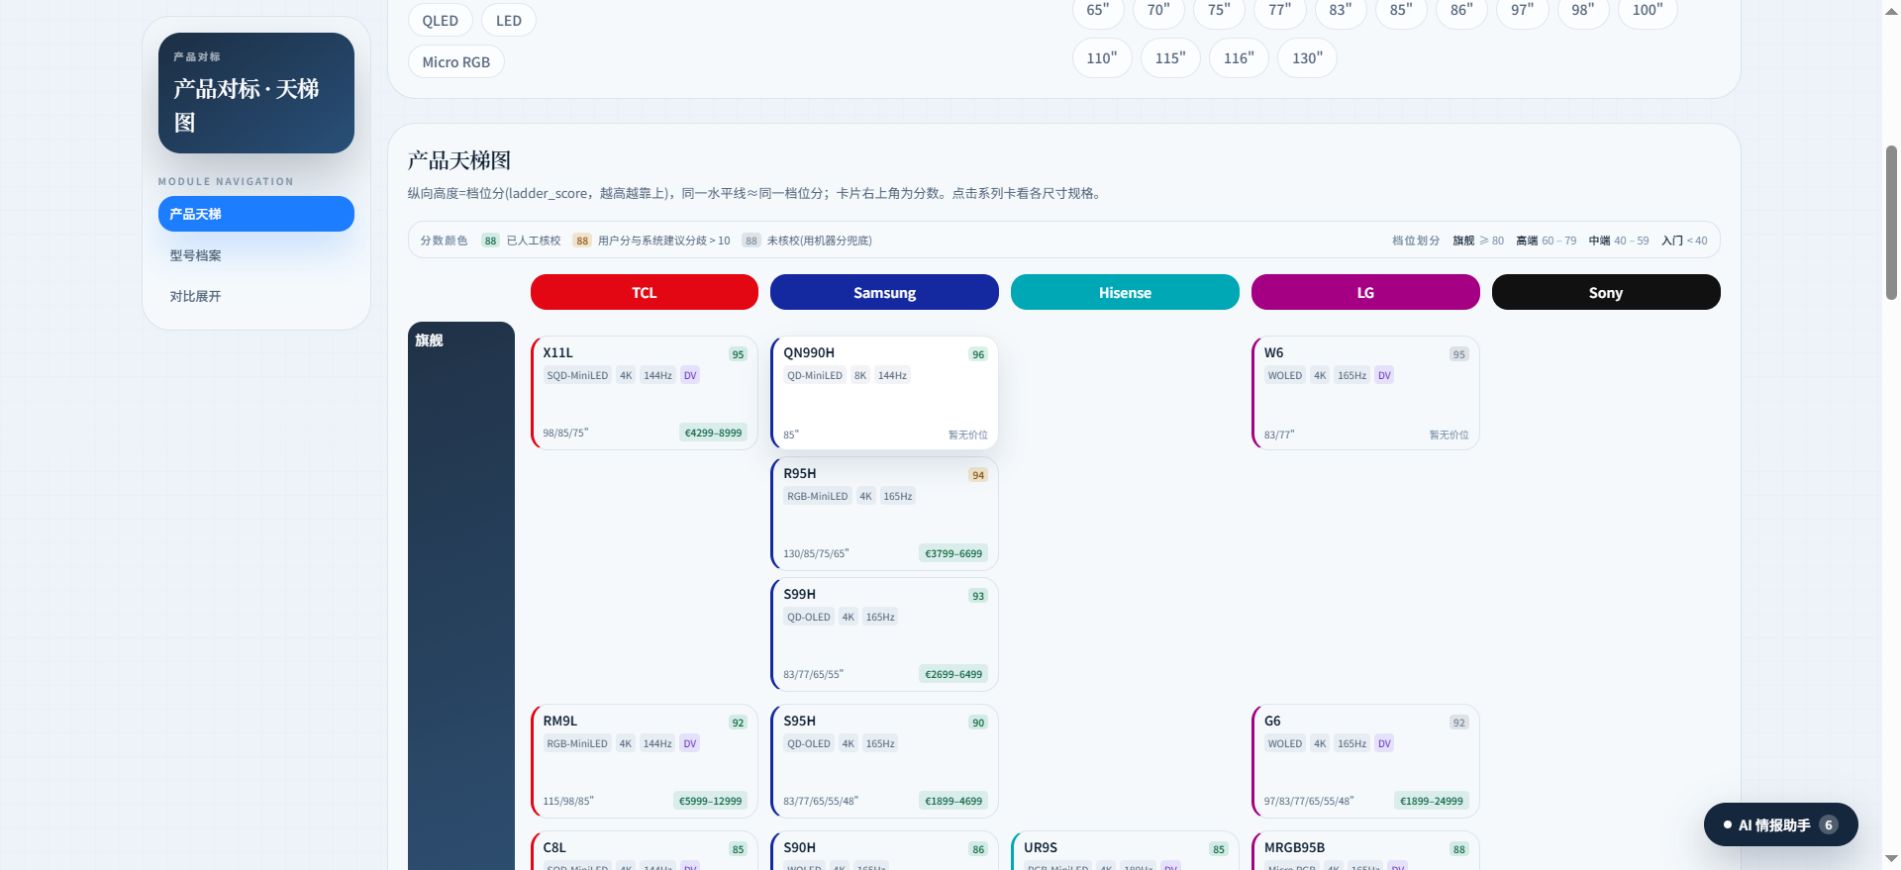Select 产品天梯 in module navigation
1901x870 pixels.
[256, 214]
